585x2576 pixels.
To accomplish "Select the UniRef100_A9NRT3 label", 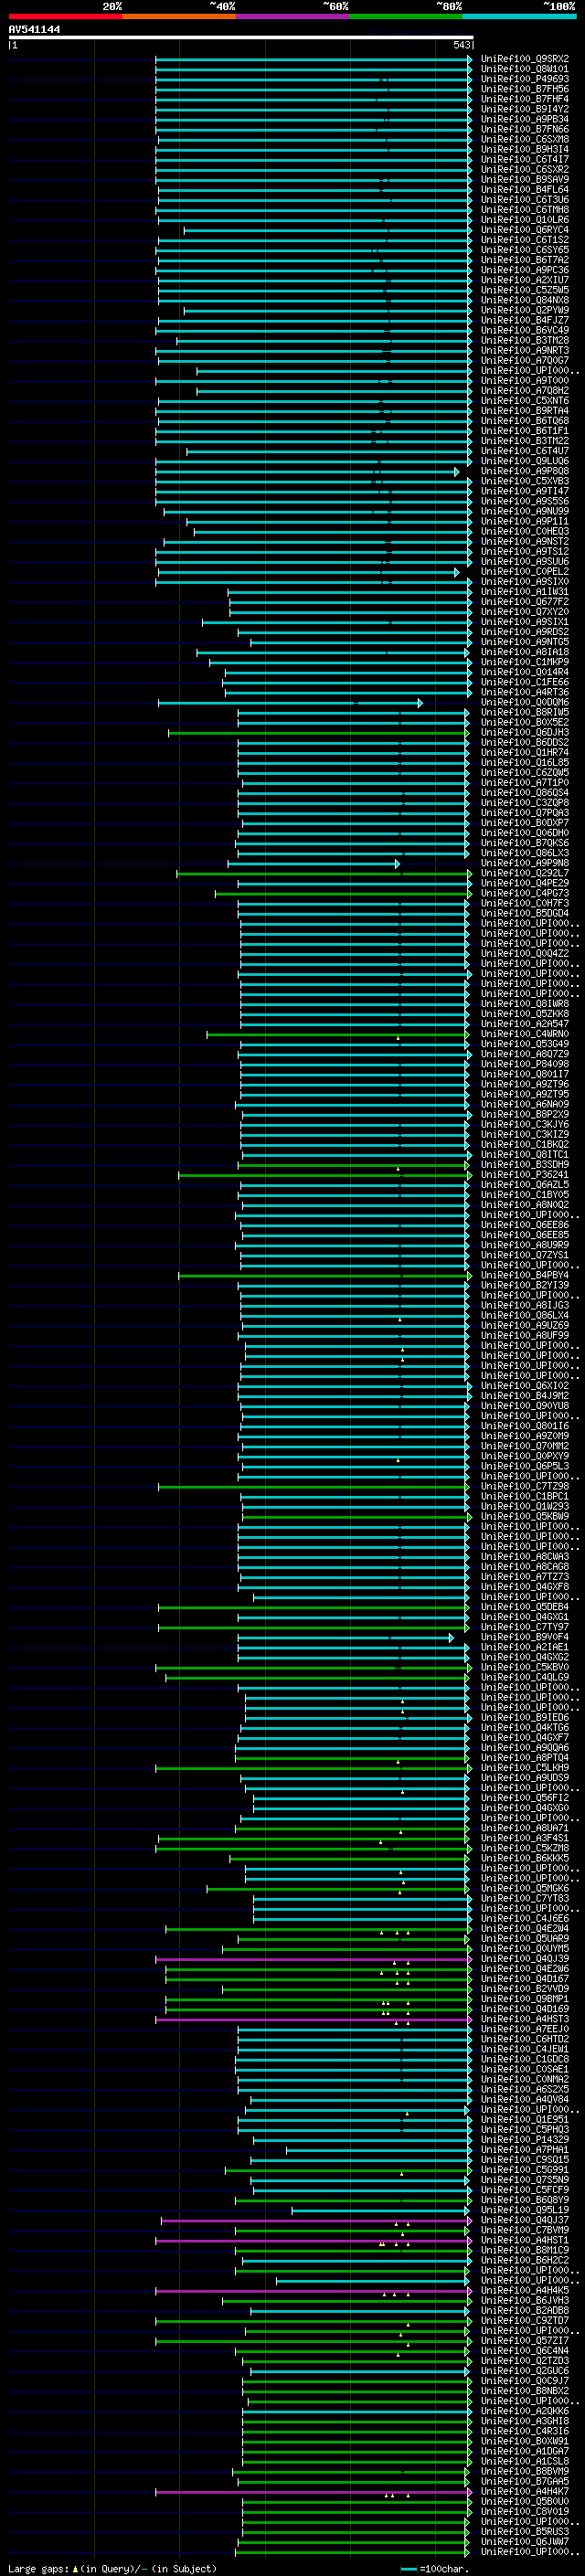I will [525, 351].
